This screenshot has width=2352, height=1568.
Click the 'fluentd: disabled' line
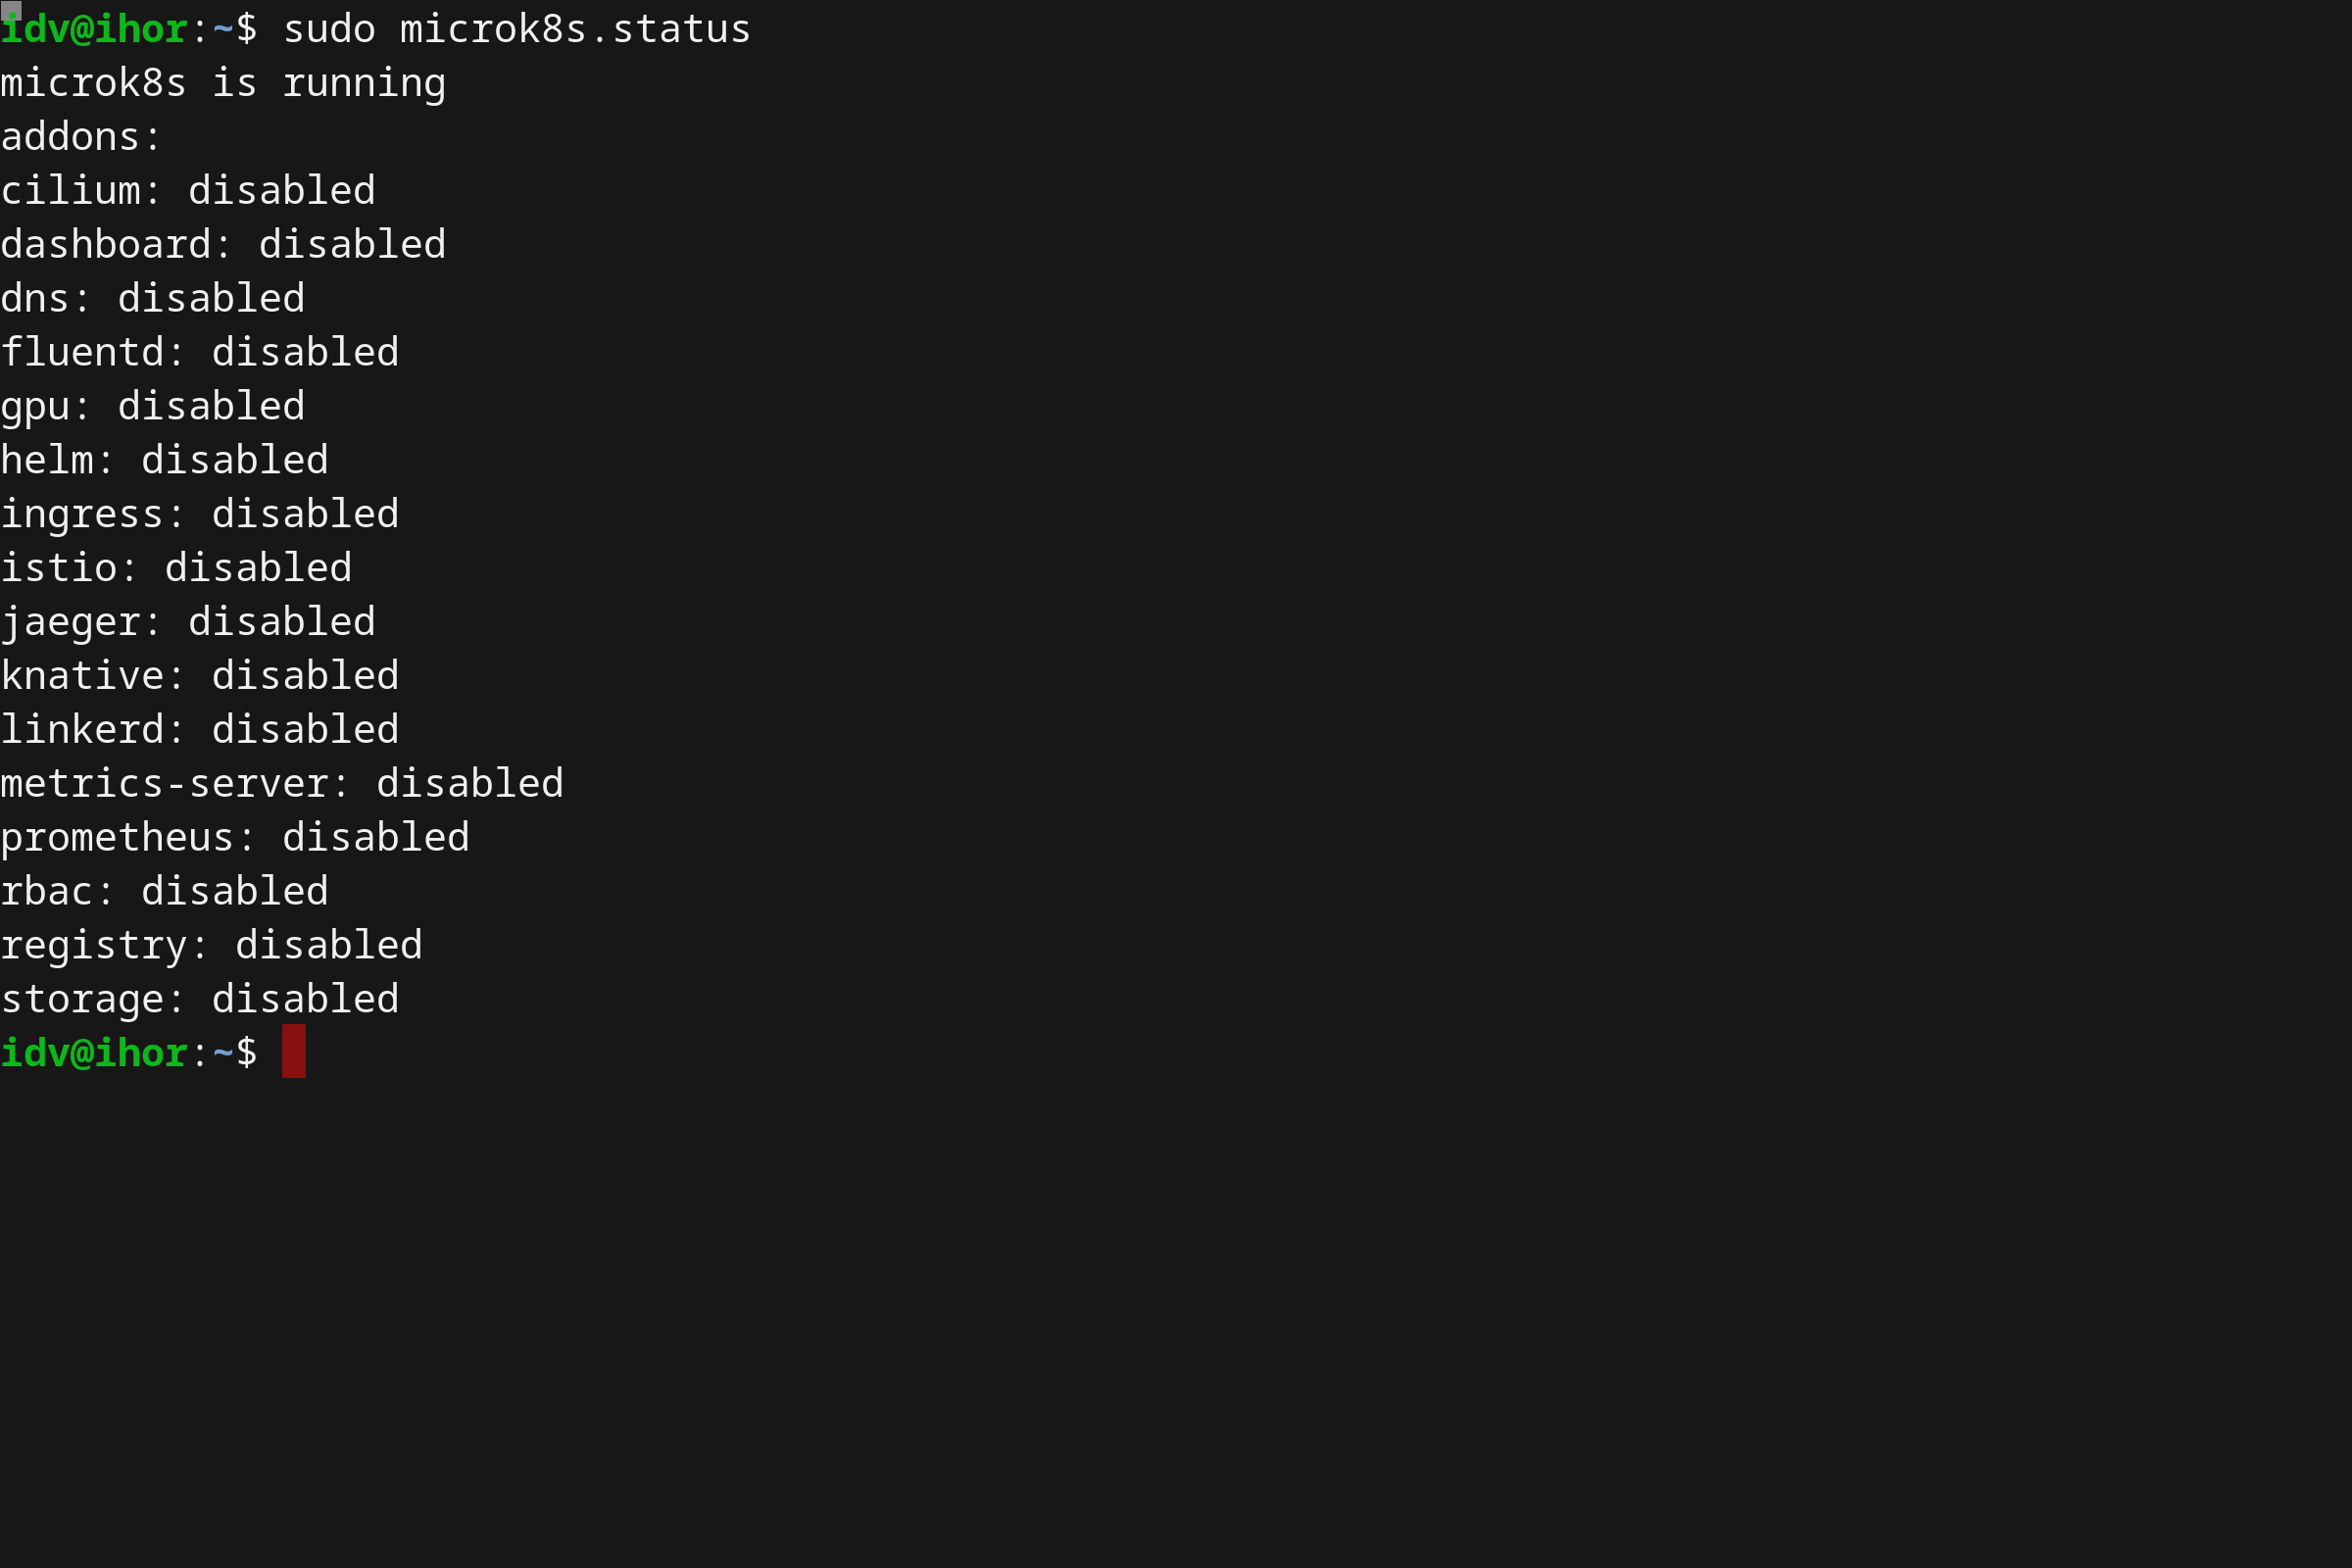[x=200, y=353]
